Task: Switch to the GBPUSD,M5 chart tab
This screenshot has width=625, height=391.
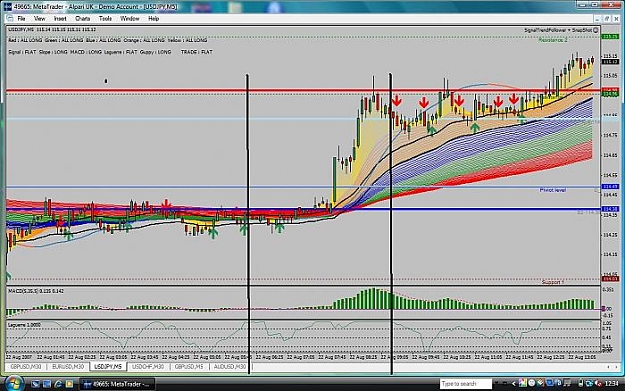Action: point(189,366)
